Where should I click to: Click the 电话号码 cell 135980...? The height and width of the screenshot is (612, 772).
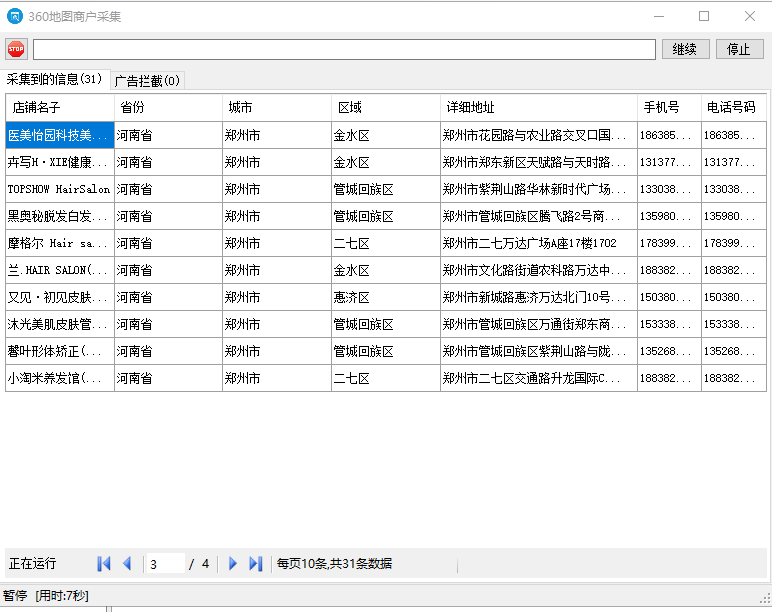tap(734, 217)
